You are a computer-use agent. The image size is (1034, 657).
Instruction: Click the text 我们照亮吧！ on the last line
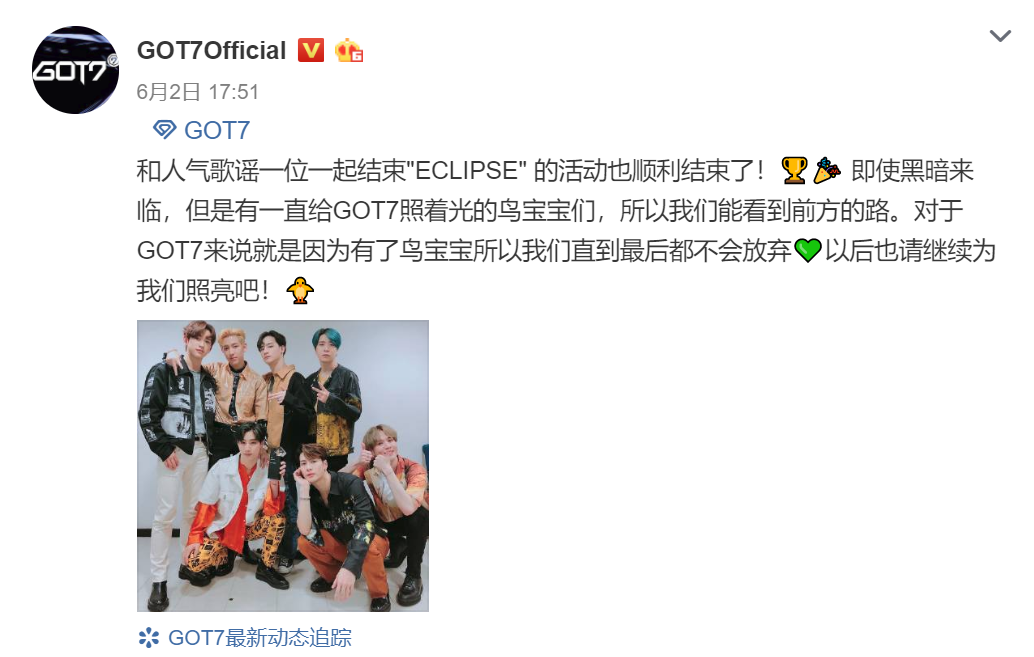[203, 290]
